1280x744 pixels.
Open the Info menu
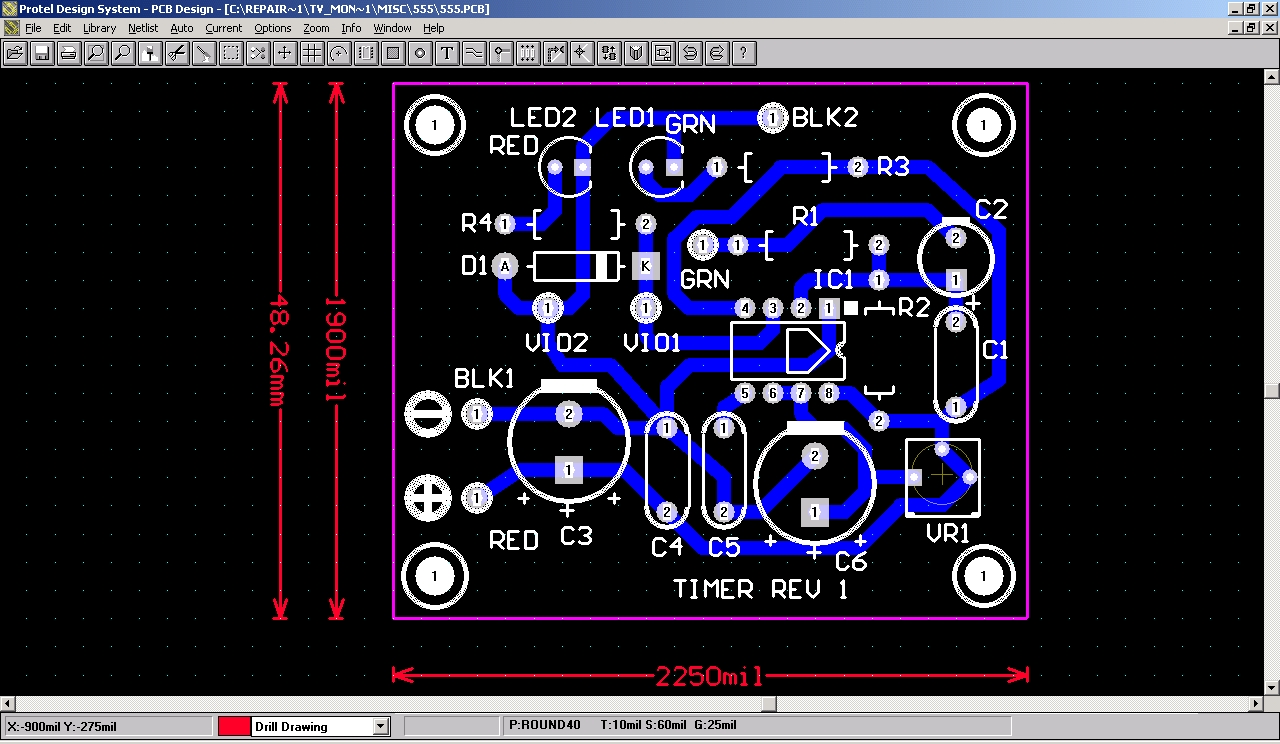click(x=351, y=28)
